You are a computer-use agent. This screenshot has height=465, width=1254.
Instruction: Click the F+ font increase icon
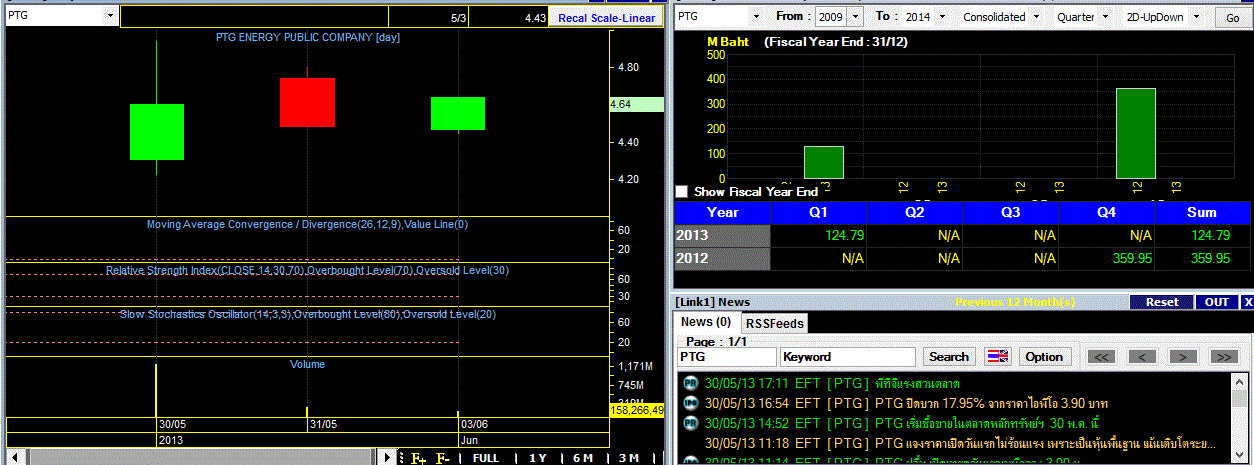pos(418,458)
